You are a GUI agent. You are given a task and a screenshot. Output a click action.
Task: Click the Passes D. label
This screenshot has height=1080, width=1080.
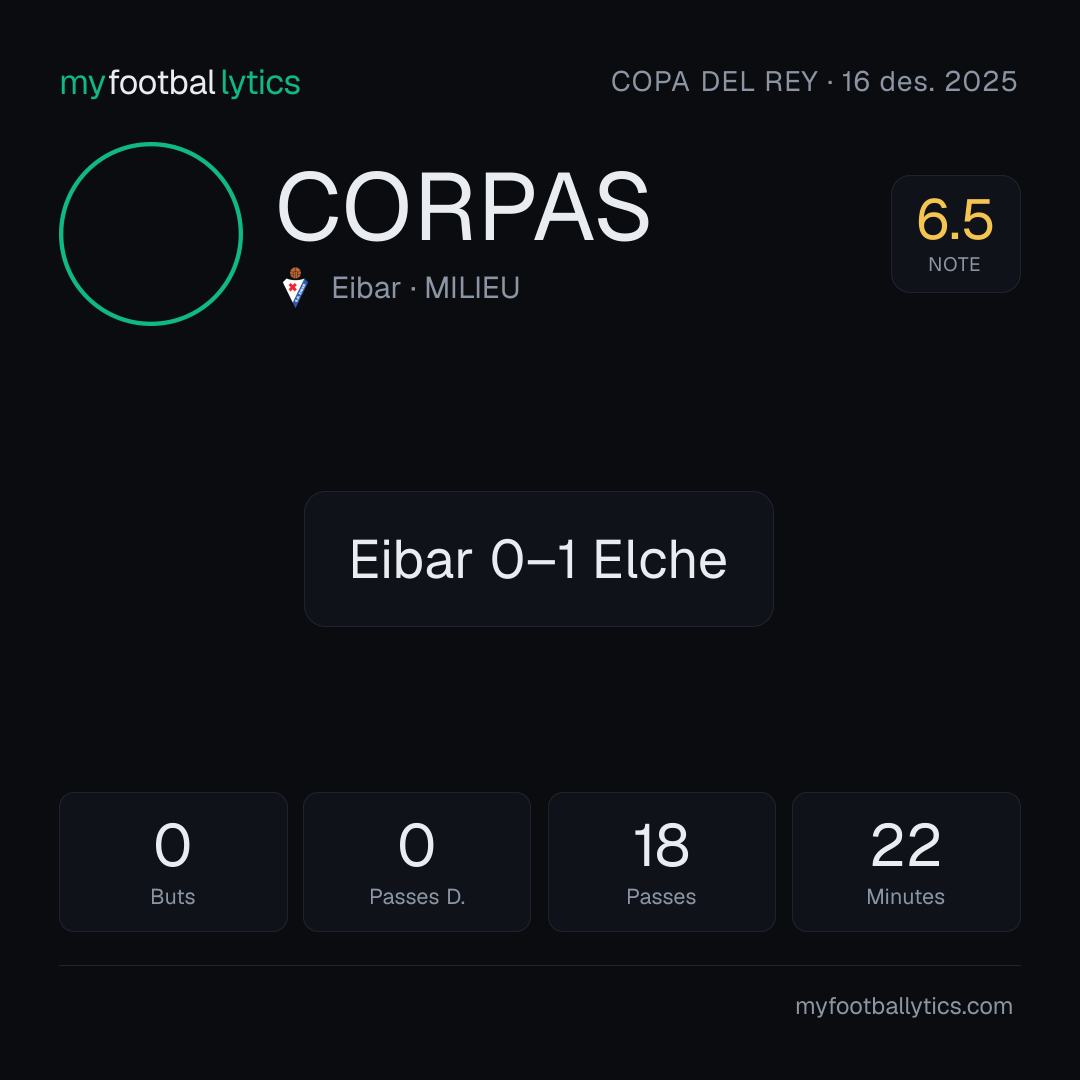click(417, 897)
